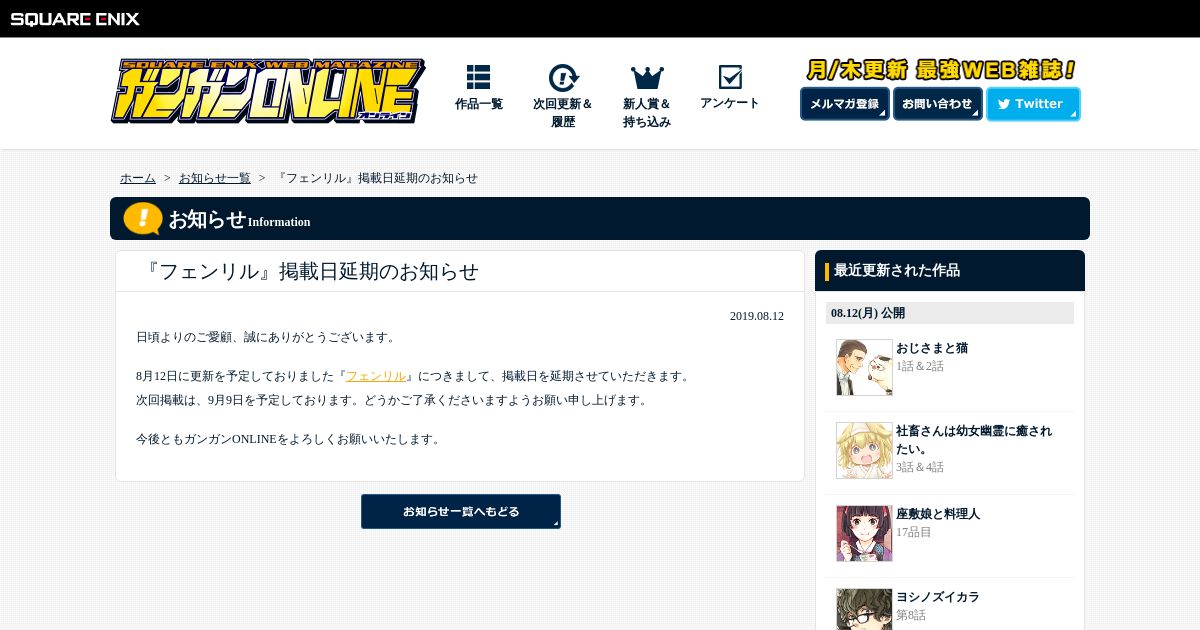Click the 月/木更新 最強WEB雑誌 banner
Image resolution: width=1200 pixels, height=630 pixels.
tap(941, 70)
